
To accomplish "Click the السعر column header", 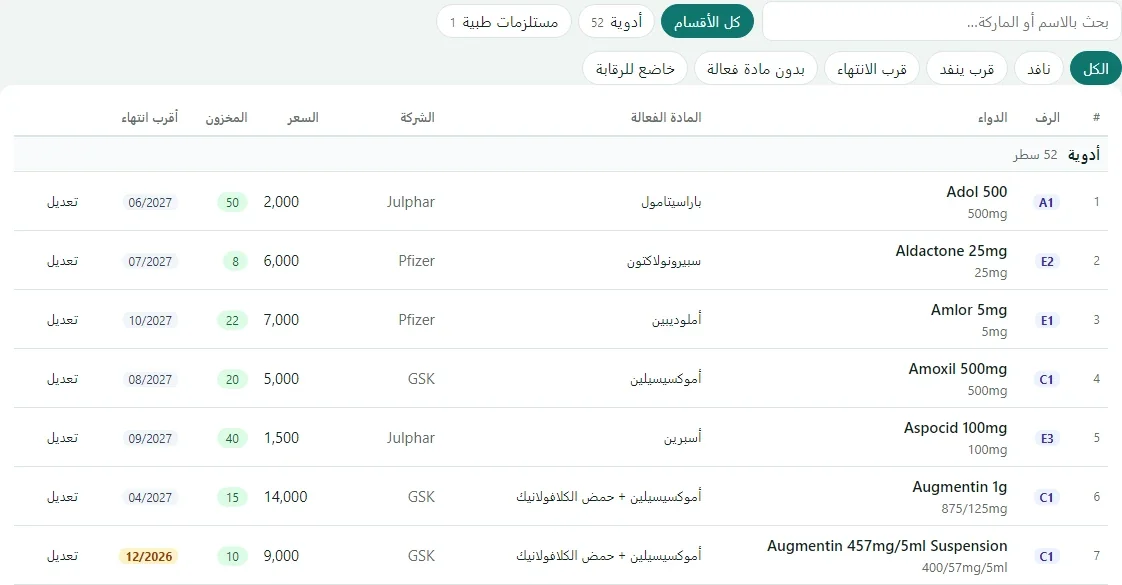I will click(x=303, y=117).
